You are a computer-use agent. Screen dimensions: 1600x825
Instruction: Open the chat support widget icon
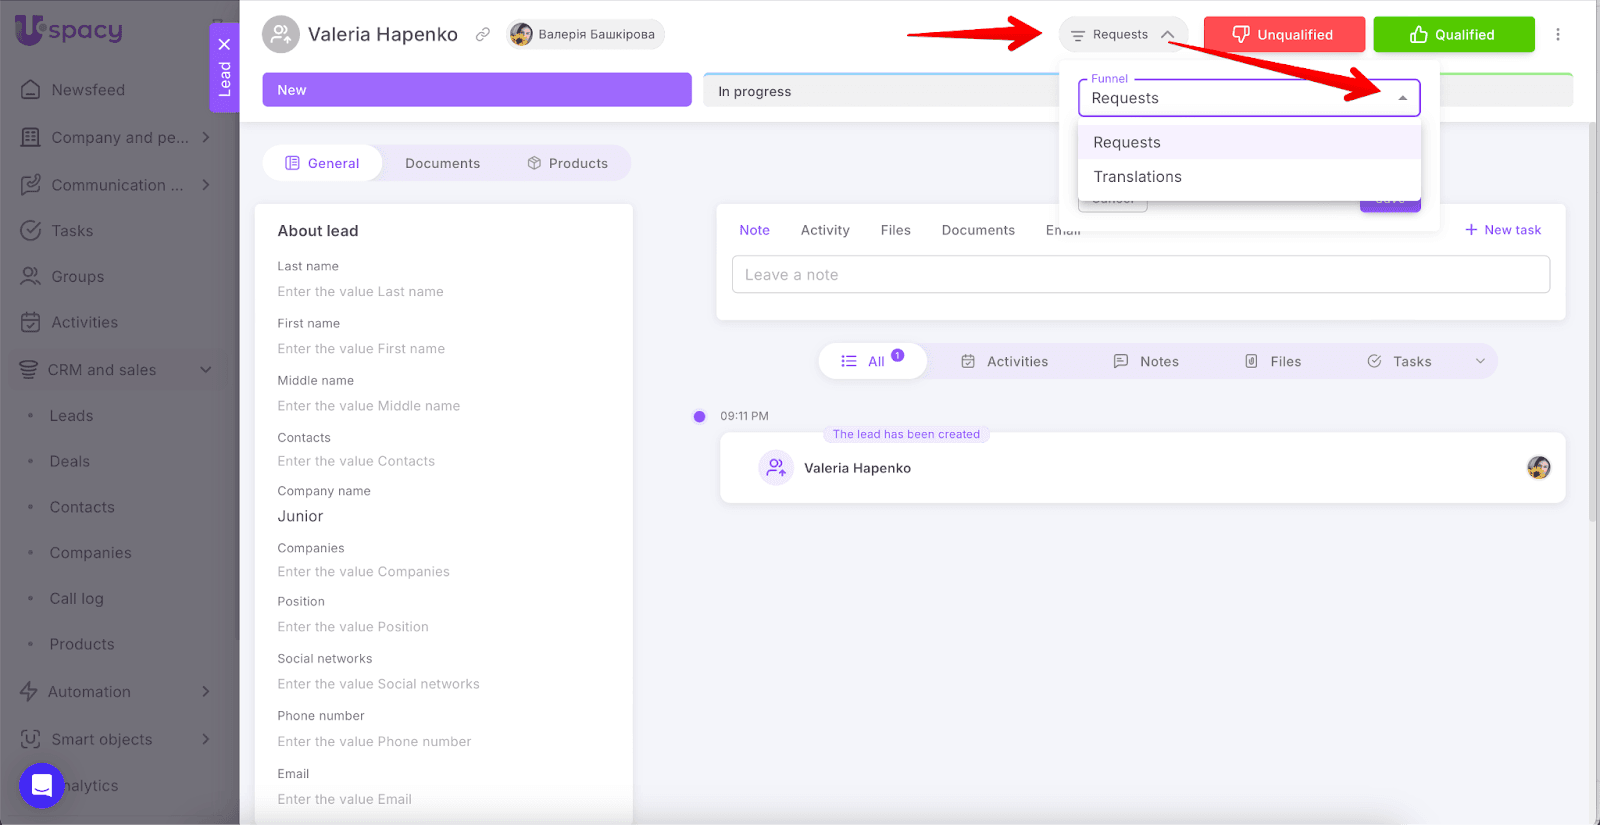pyautogui.click(x=41, y=785)
